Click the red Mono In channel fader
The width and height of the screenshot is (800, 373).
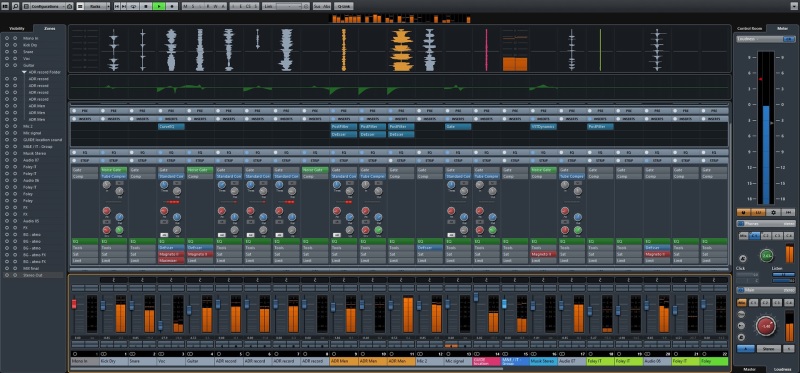point(74,304)
